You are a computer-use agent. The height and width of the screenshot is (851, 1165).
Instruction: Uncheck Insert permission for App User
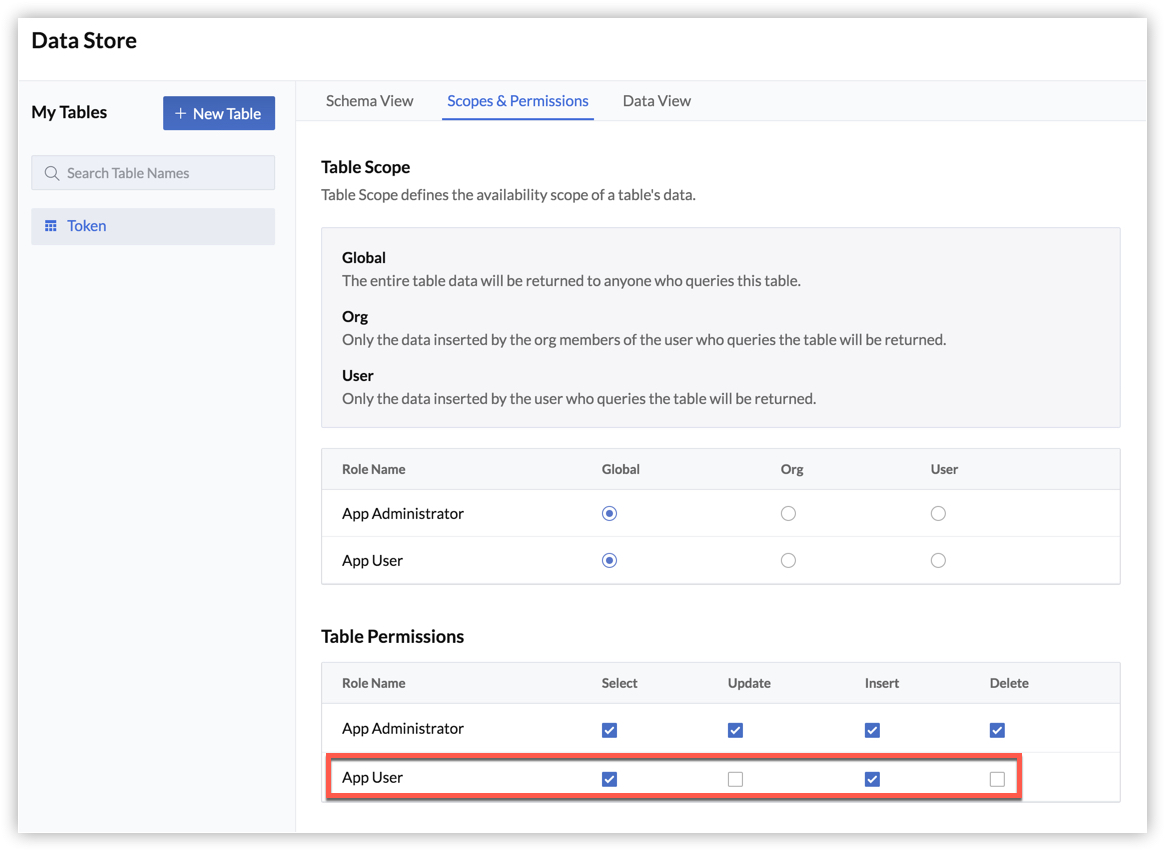(x=872, y=779)
